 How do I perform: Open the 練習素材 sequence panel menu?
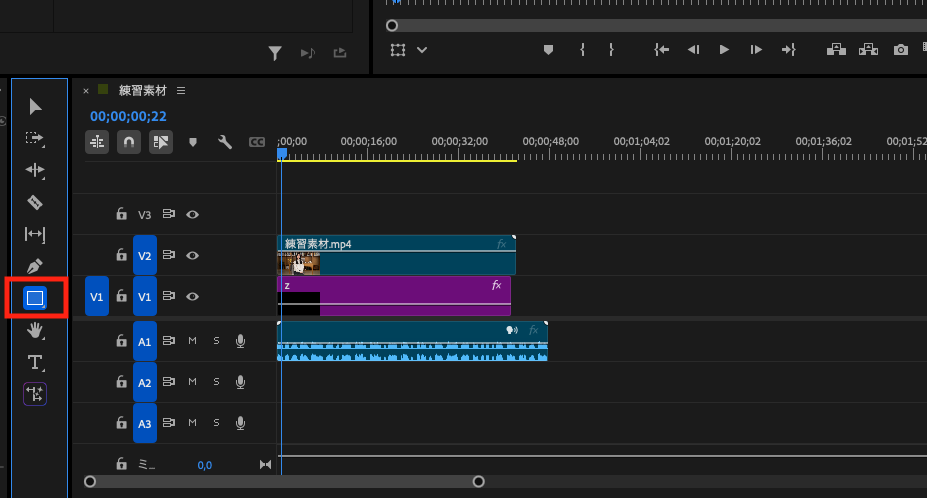pos(181,90)
